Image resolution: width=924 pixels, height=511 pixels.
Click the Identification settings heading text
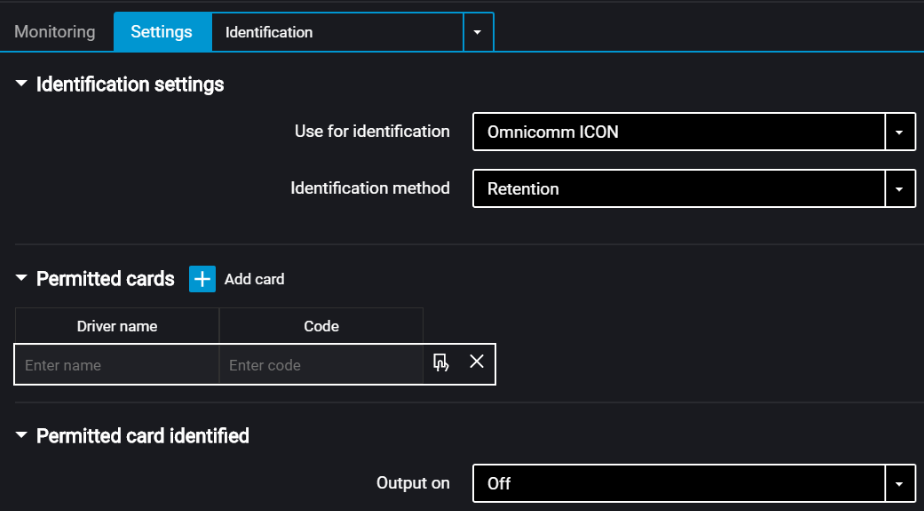click(130, 84)
